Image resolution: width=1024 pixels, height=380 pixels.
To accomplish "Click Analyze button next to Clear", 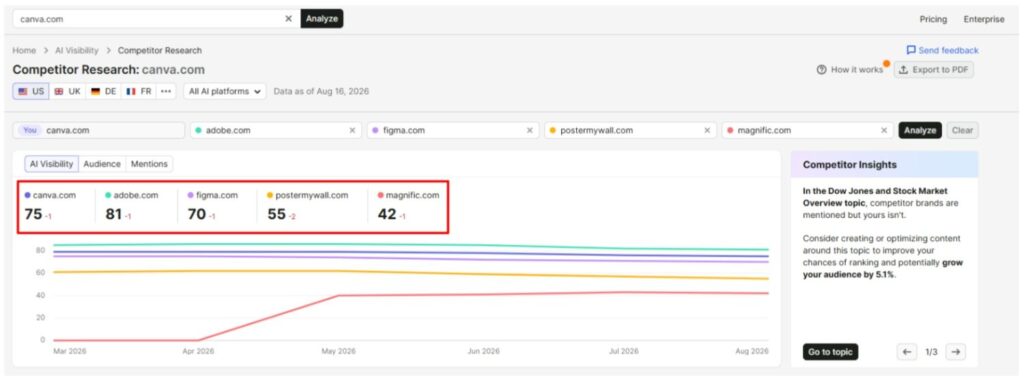I will (920, 130).
